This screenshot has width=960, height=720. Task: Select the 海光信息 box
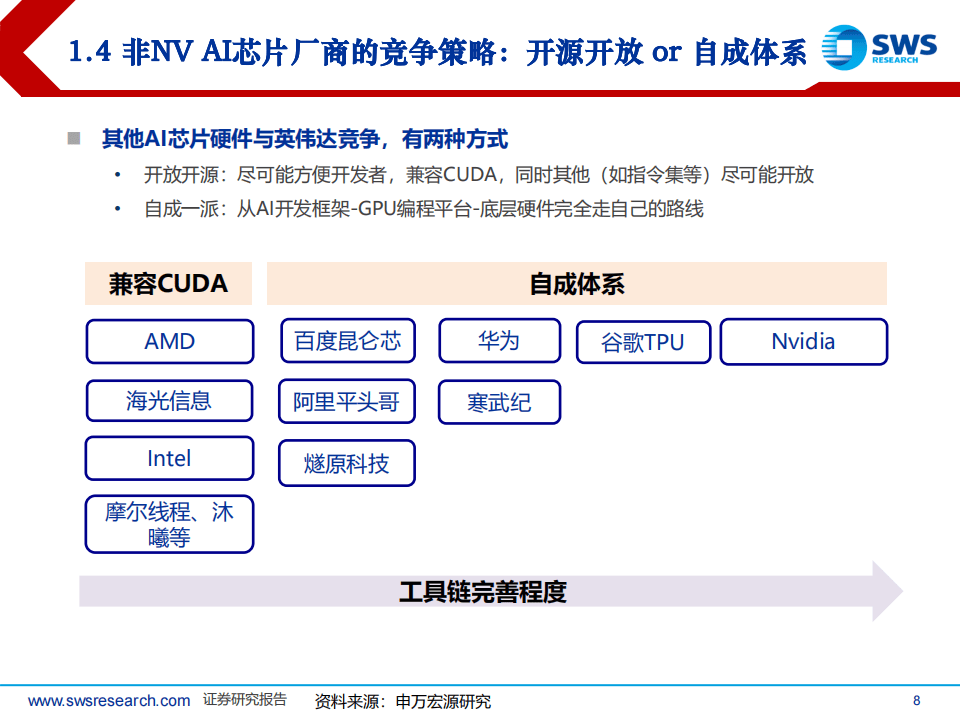pos(170,401)
